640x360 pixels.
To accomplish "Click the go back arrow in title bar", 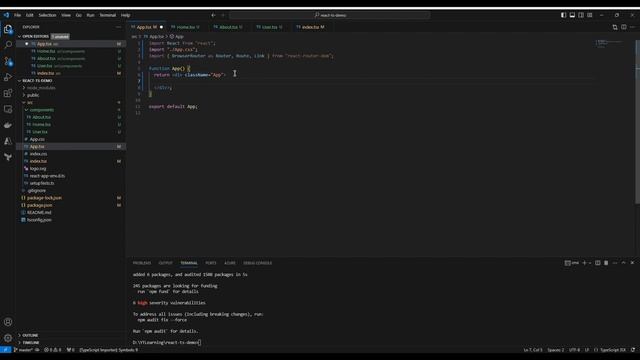I will tap(213, 15).
